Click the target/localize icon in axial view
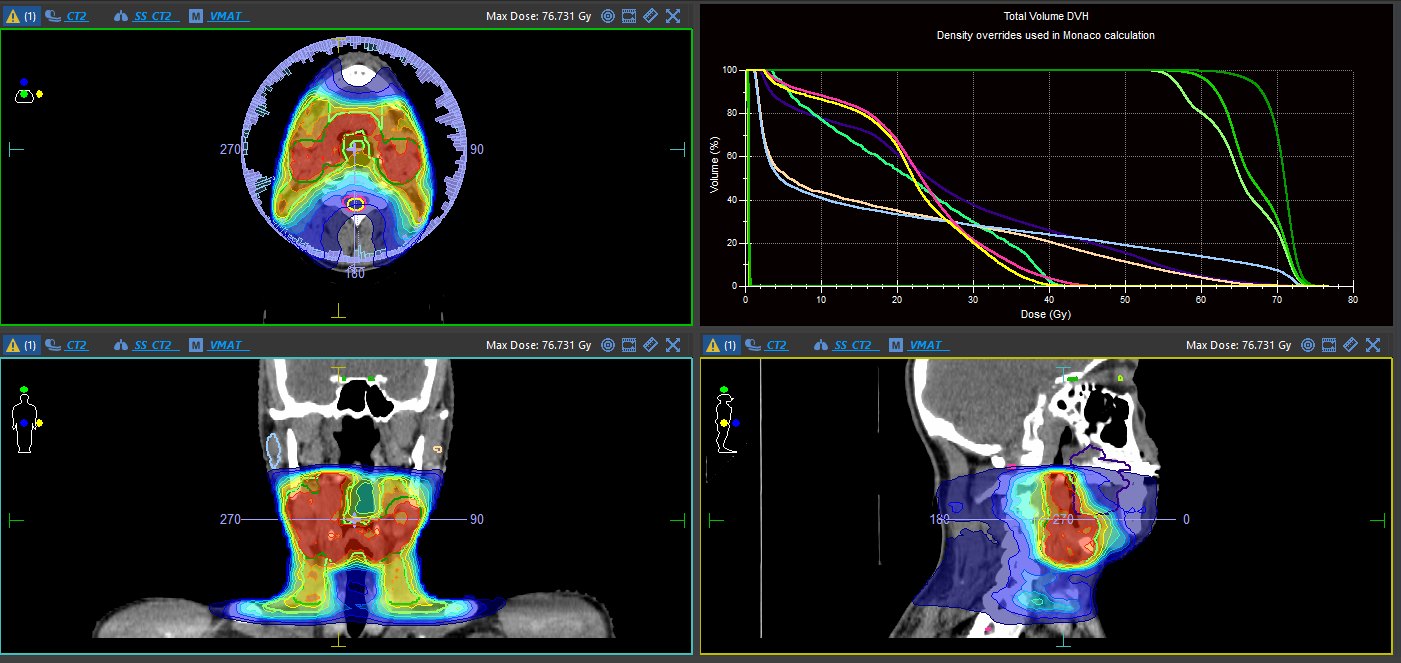The height and width of the screenshot is (663, 1401). pyautogui.click(x=607, y=16)
